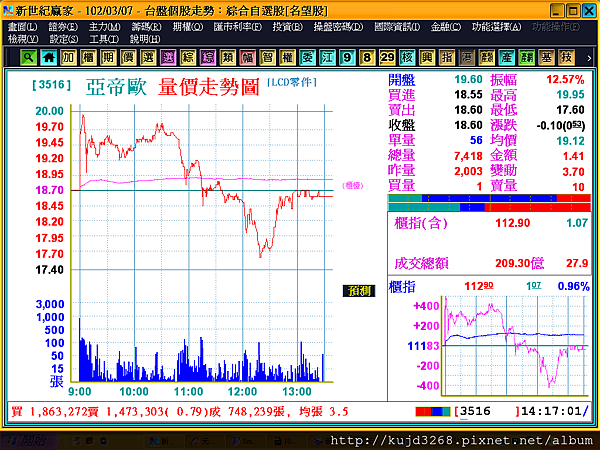Viewport: 600px width, 450px height.
Task: Click the magenta 綜 toolbar icon
Action: pyautogui.click(x=208, y=58)
